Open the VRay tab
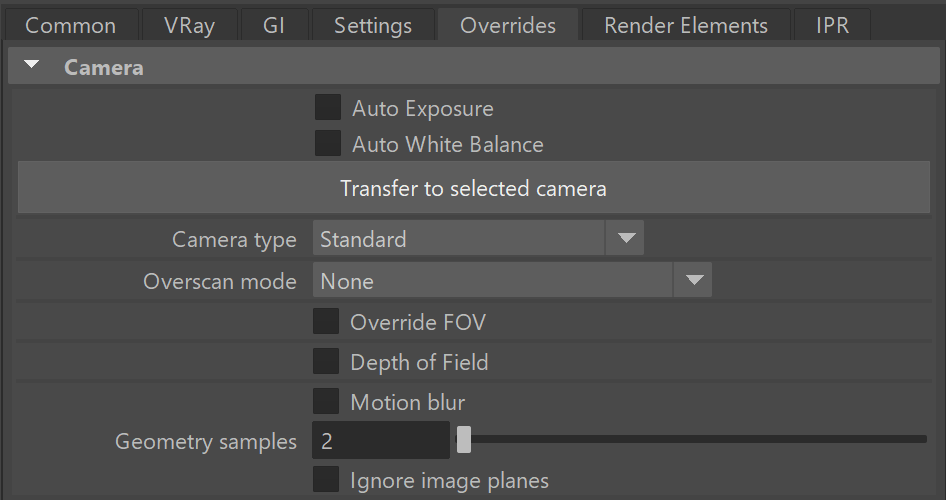 pos(189,25)
